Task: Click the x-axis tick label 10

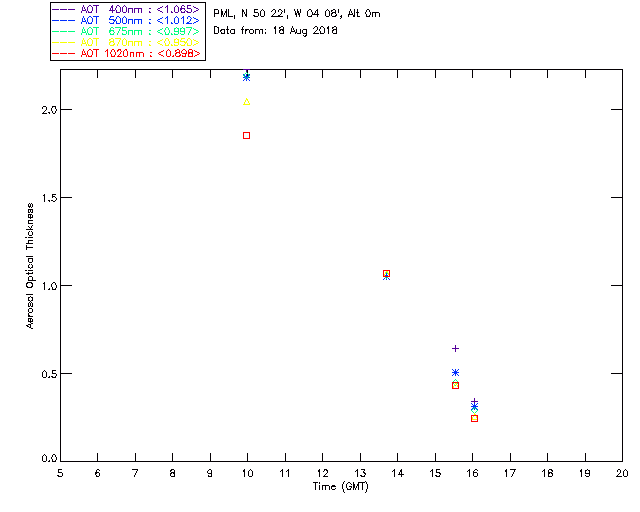Action: (247, 473)
